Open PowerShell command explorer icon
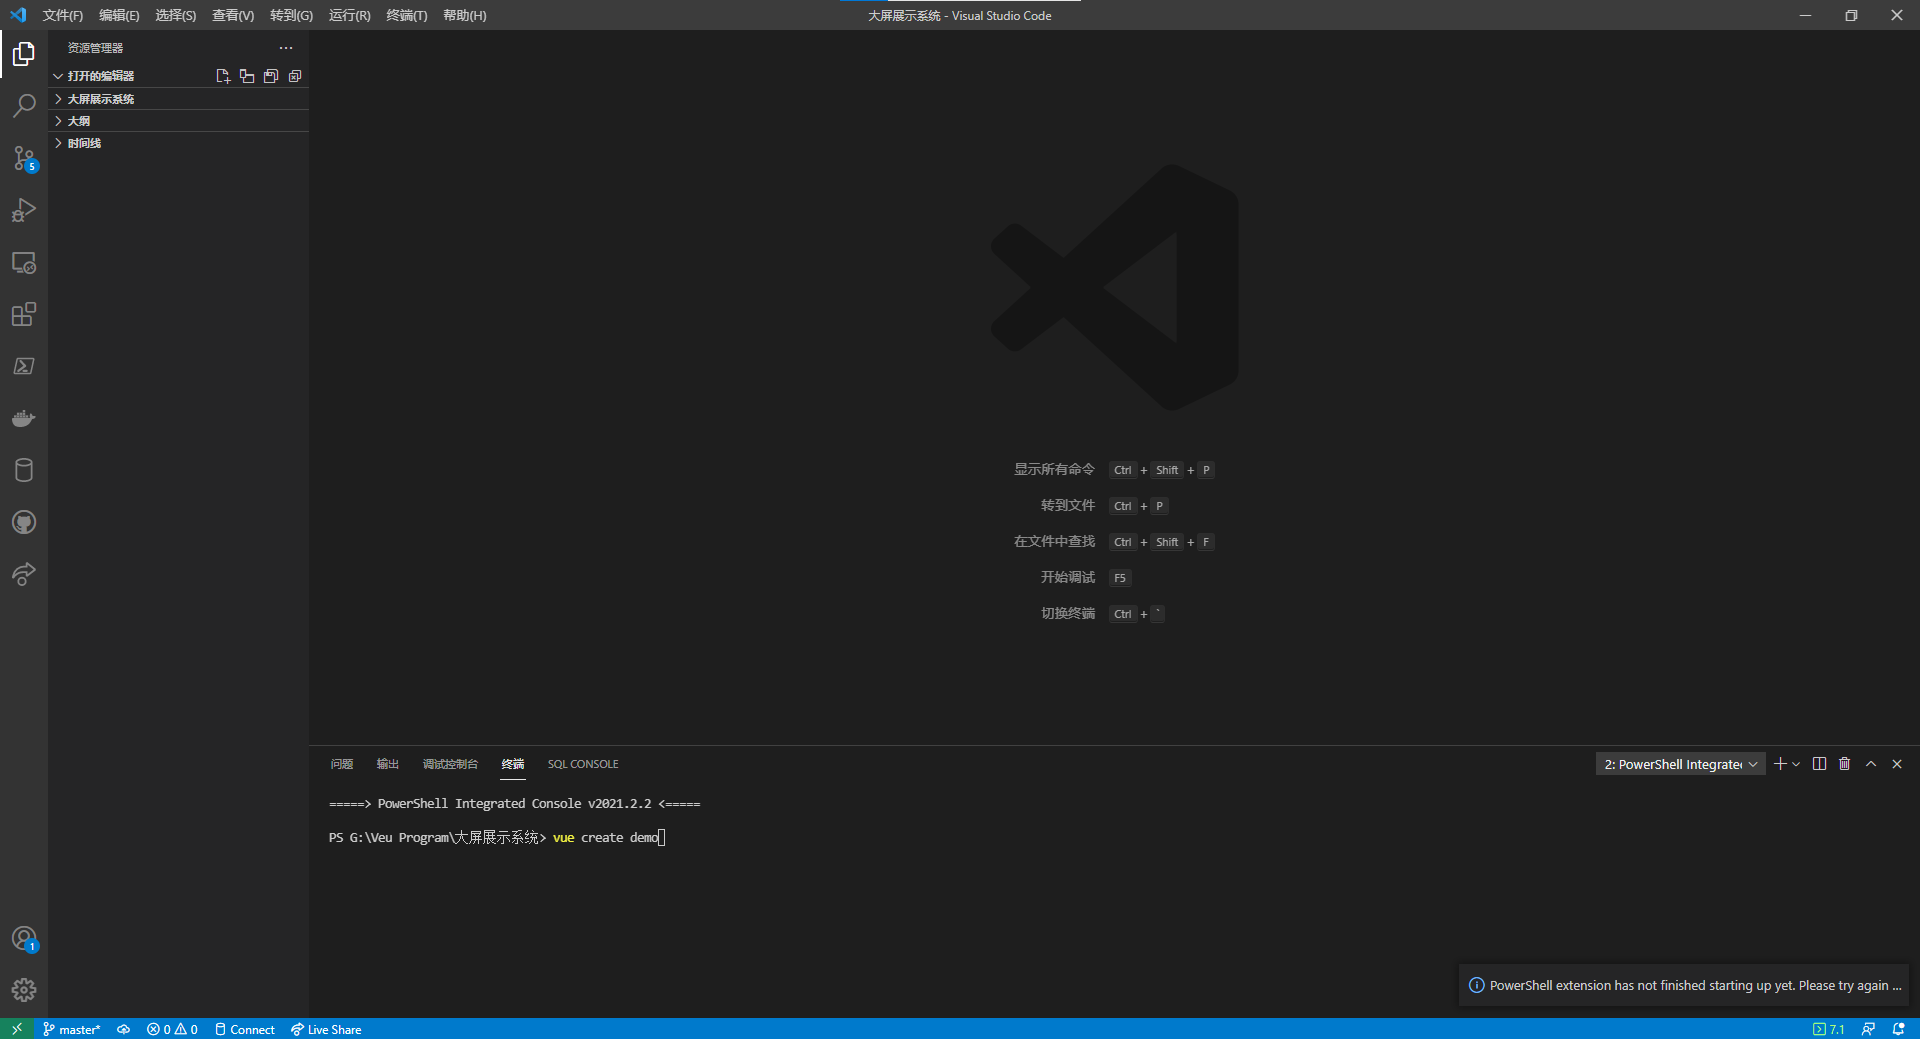This screenshot has height=1039, width=1920. pyautogui.click(x=24, y=366)
